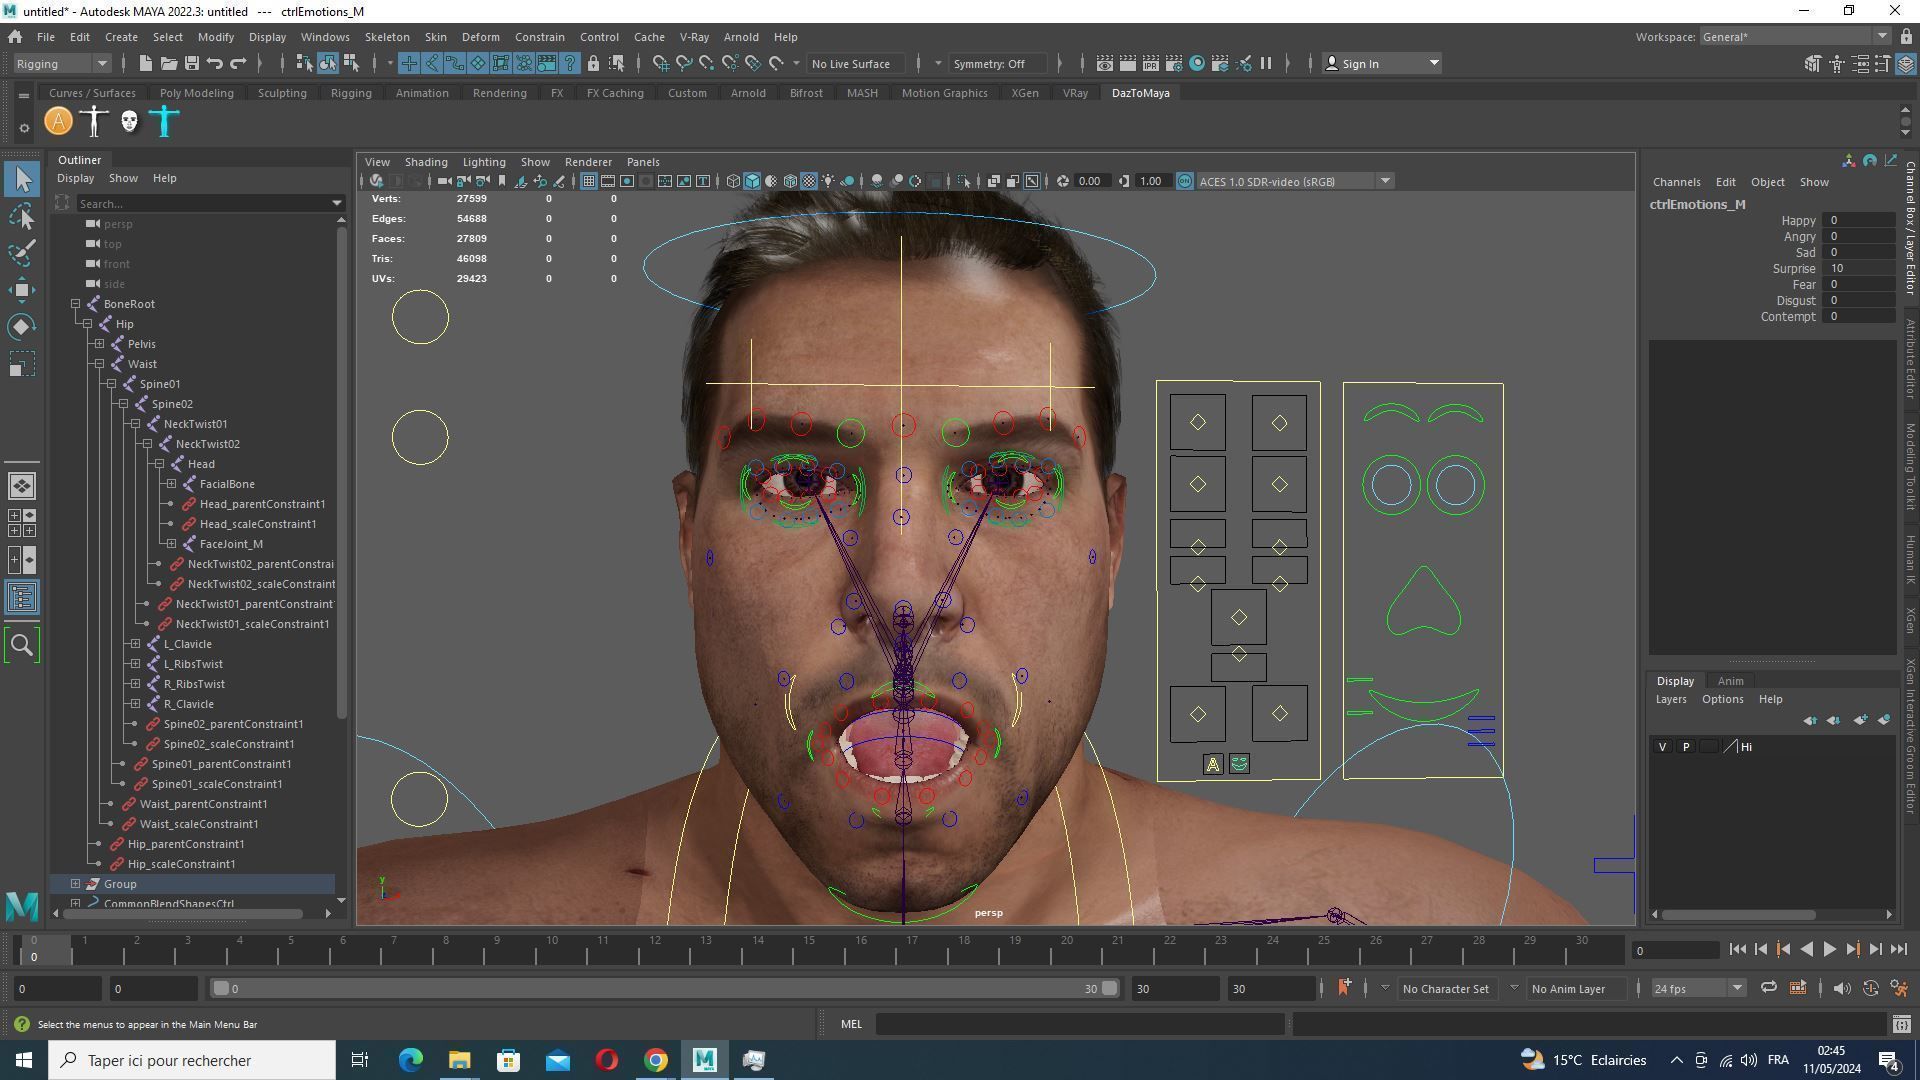The width and height of the screenshot is (1920, 1080).
Task: Switch to the Poly Modeling shelf tab
Action: [196, 93]
